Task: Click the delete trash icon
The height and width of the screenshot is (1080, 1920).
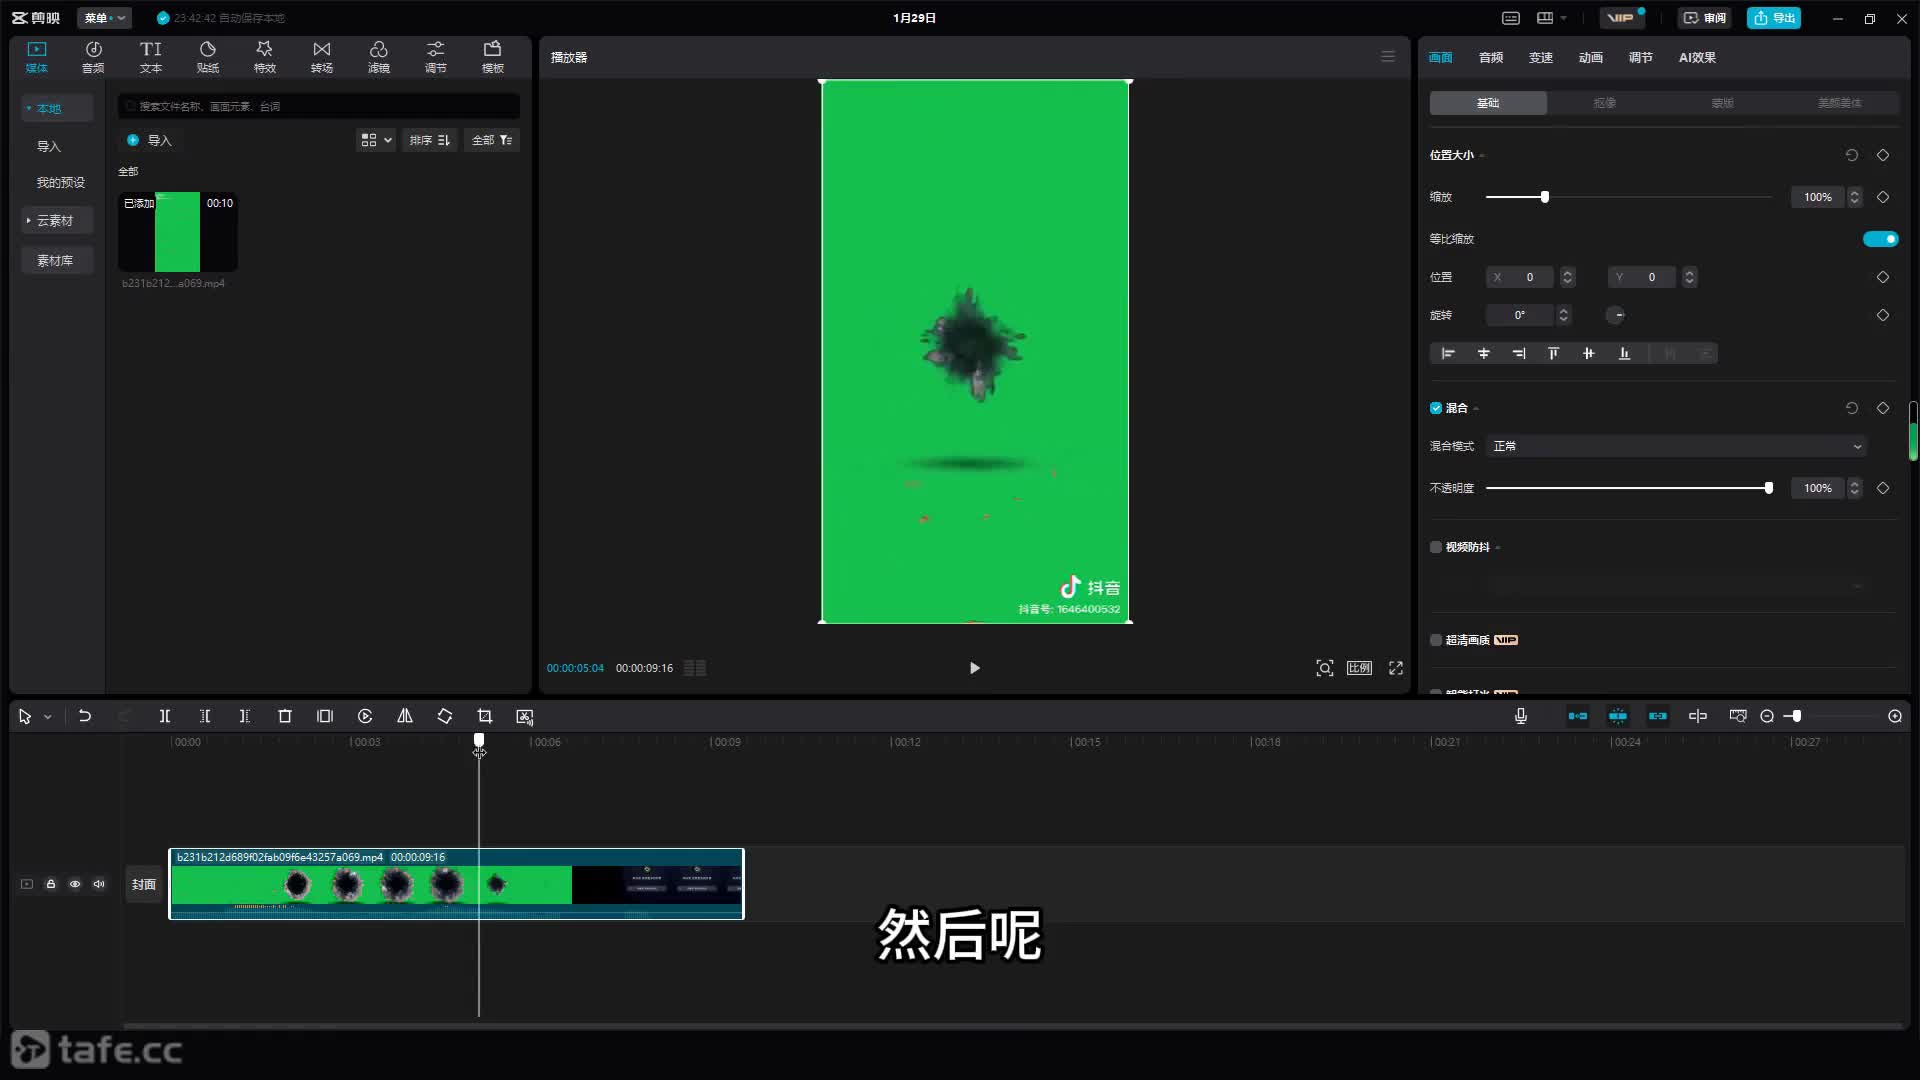Action: coord(285,716)
